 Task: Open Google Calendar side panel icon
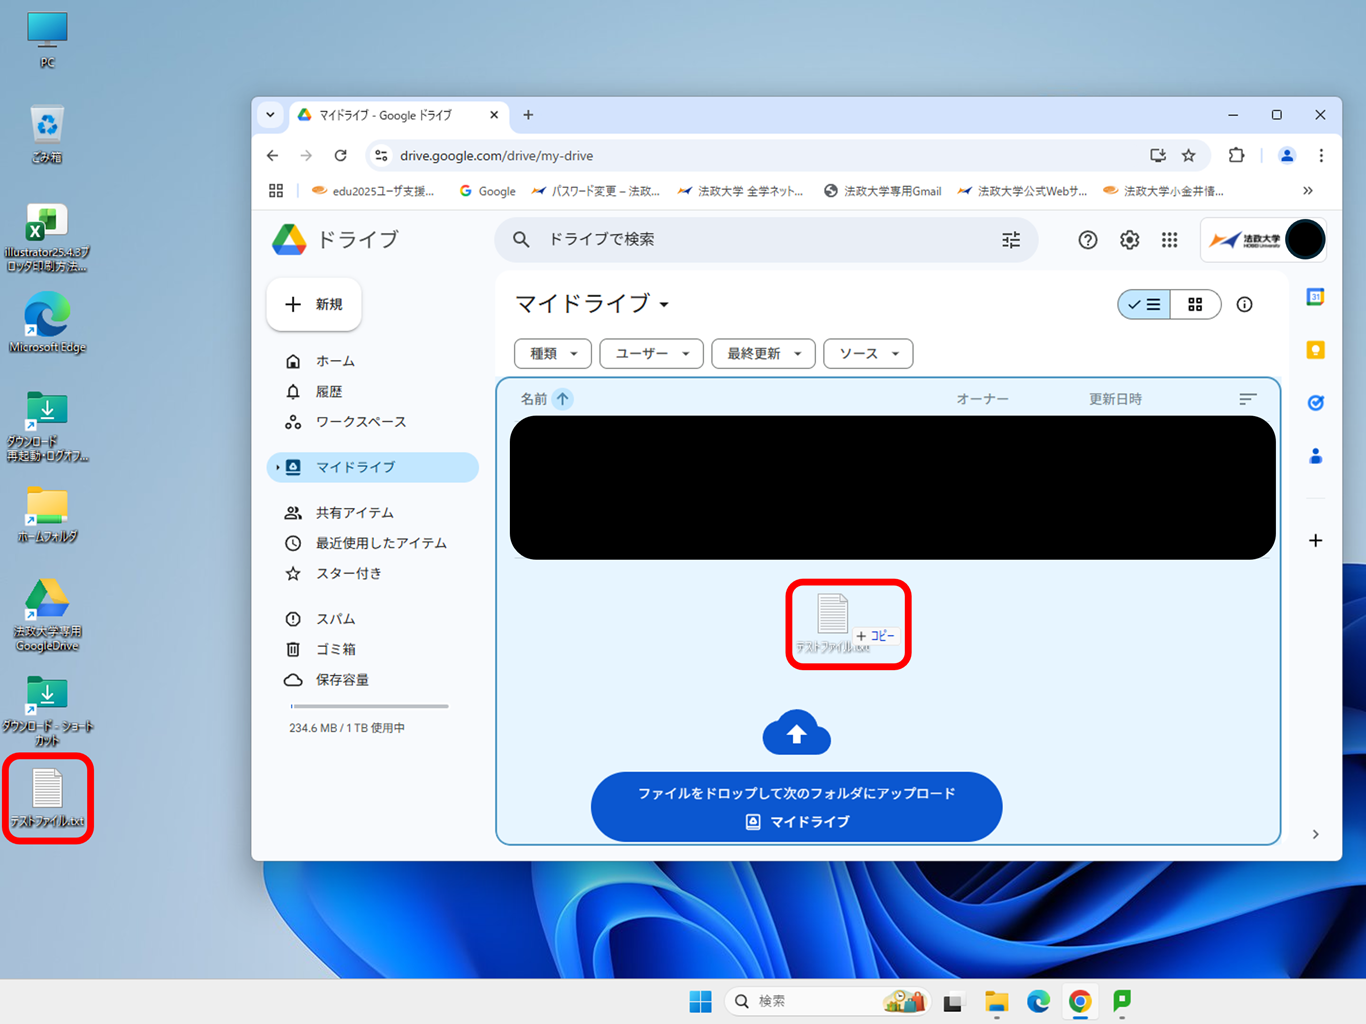point(1315,297)
